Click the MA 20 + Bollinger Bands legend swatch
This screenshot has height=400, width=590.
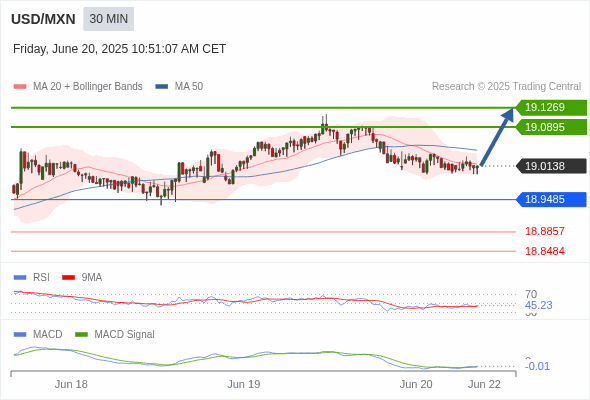(20, 87)
